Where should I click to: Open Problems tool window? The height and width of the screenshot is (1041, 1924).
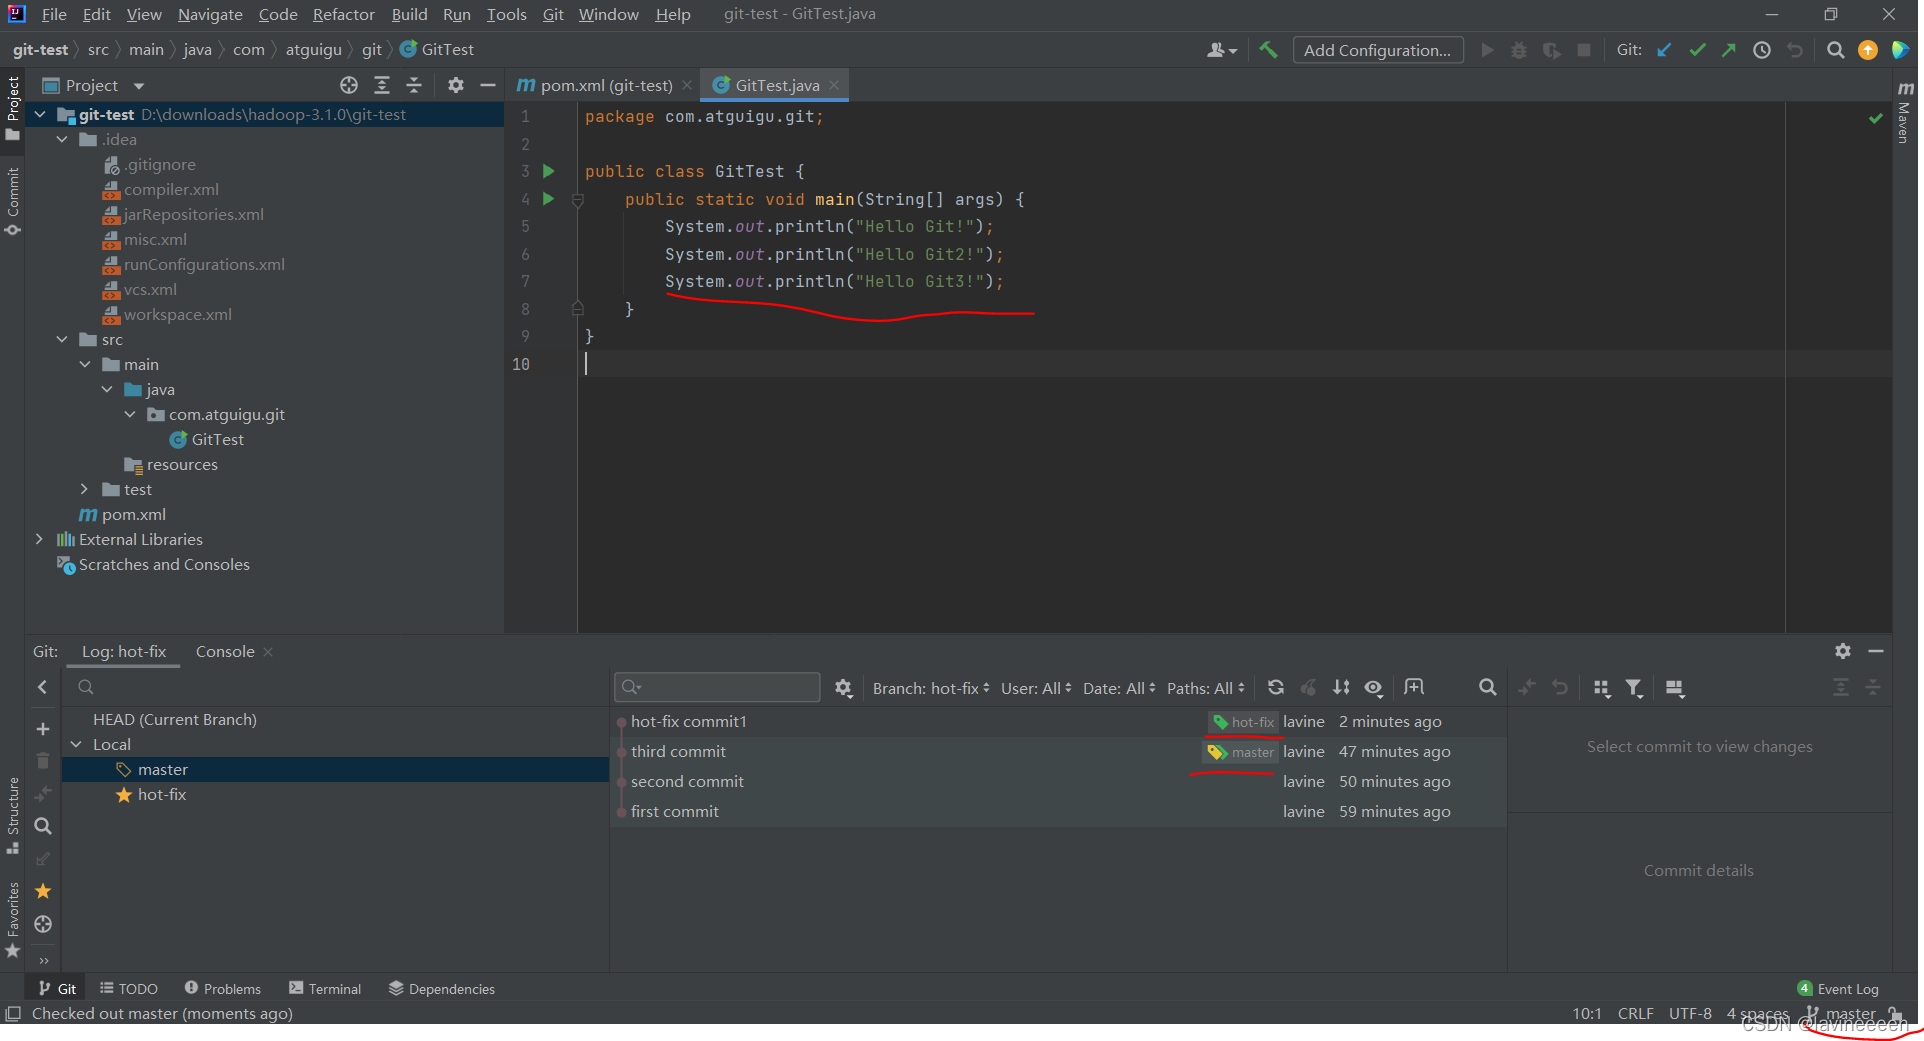click(x=222, y=989)
